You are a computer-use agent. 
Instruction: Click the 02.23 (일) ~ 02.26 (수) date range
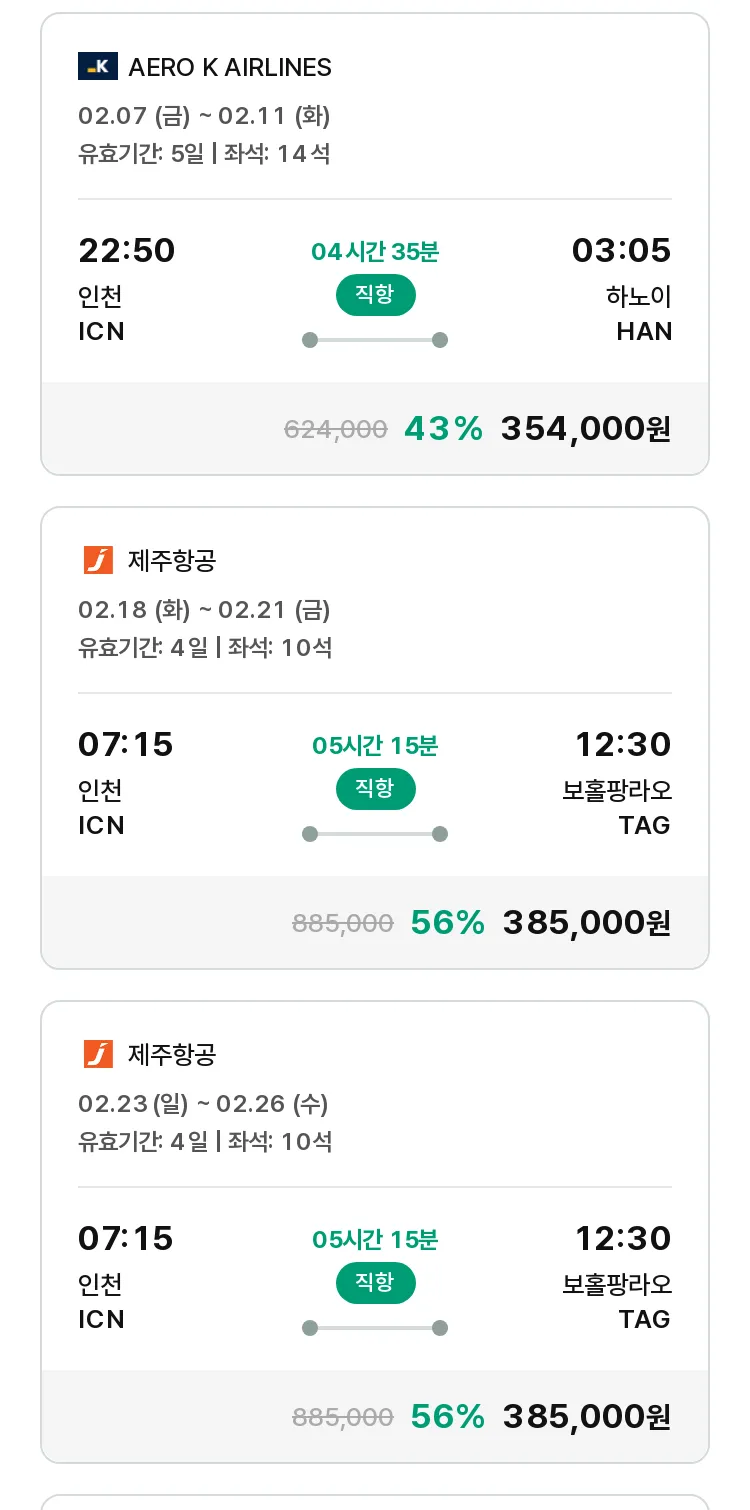(x=203, y=1104)
